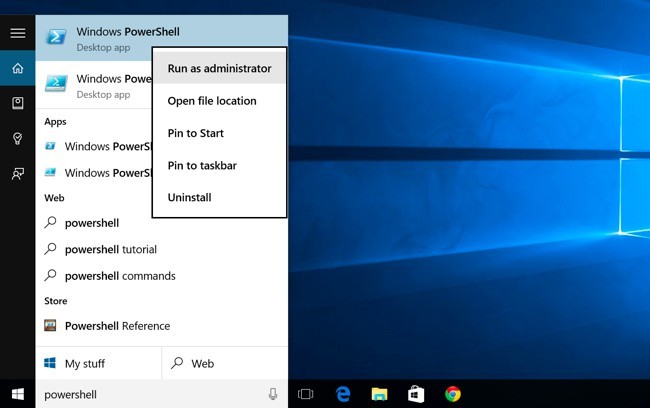Viewport: 650px width, 408px height.
Task: Open the Notebook icon in sidebar
Action: [x=17, y=103]
